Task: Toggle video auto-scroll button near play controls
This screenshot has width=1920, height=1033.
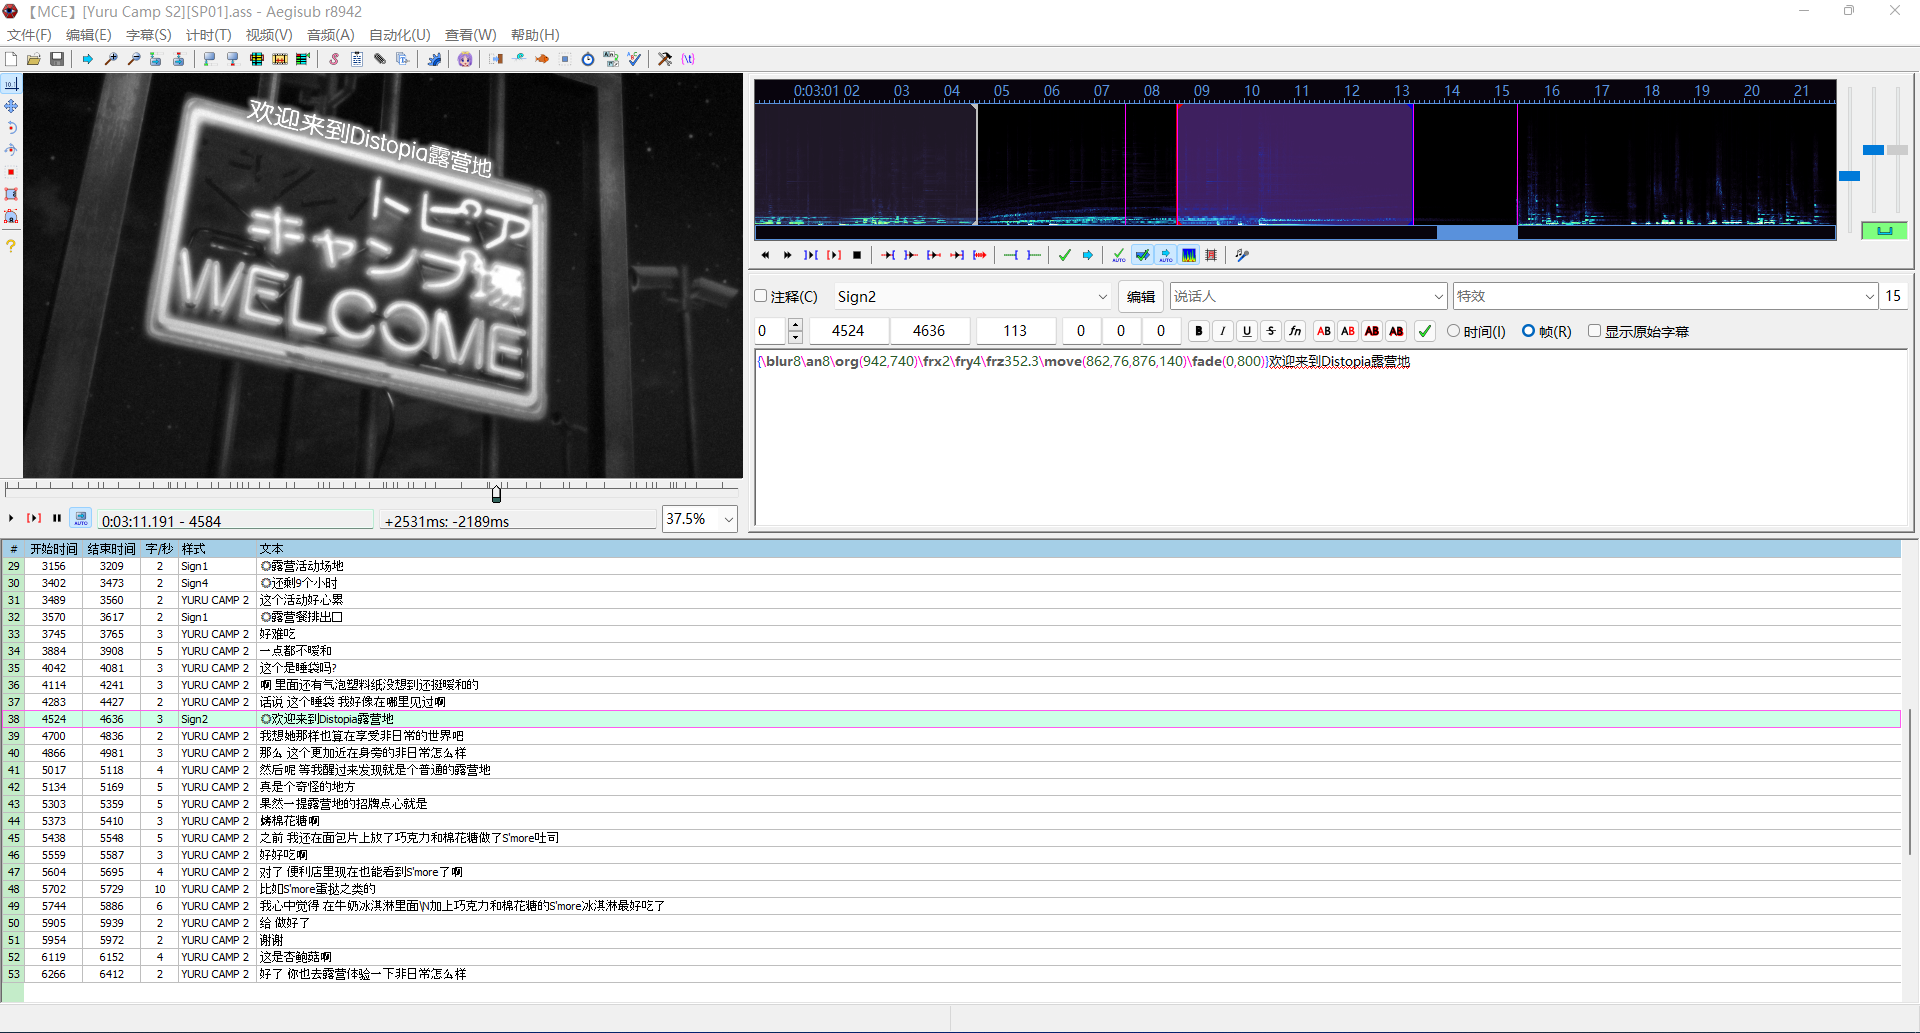Action: [81, 518]
